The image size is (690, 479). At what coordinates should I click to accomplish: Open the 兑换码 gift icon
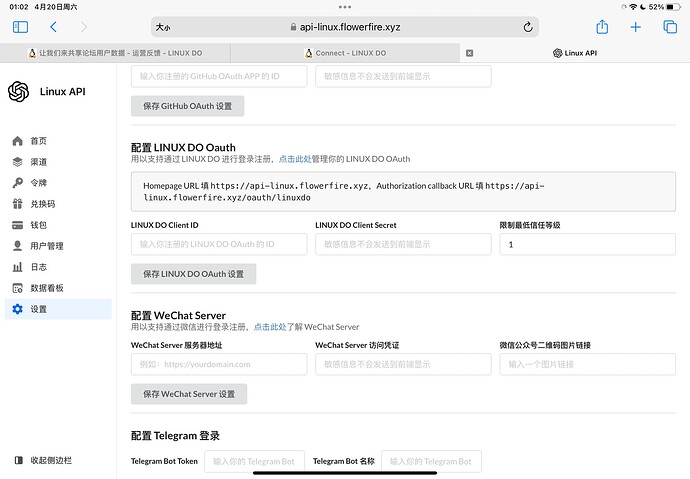coord(18,204)
